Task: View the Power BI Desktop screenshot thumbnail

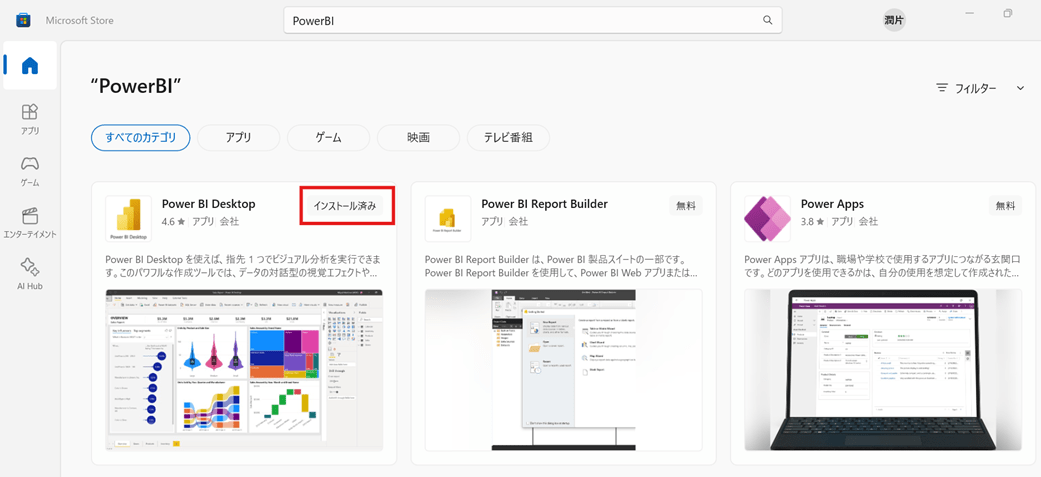Action: 244,370
